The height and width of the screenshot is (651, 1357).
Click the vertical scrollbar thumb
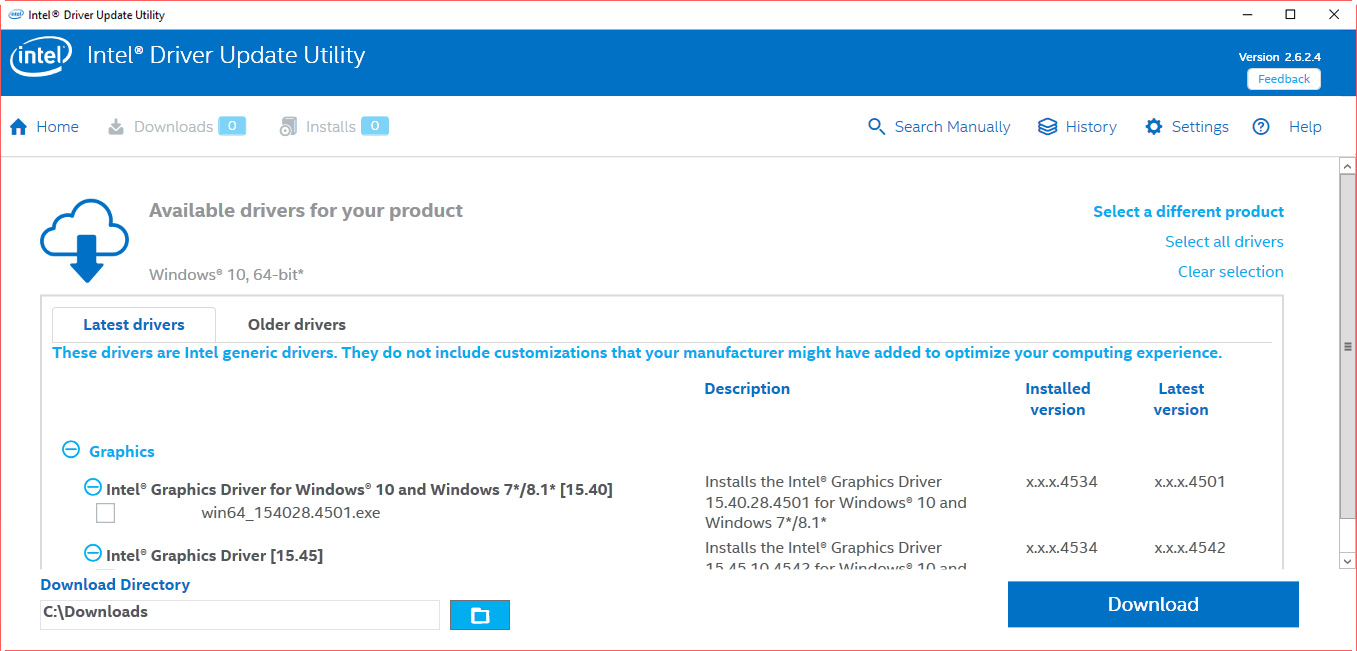[1348, 346]
